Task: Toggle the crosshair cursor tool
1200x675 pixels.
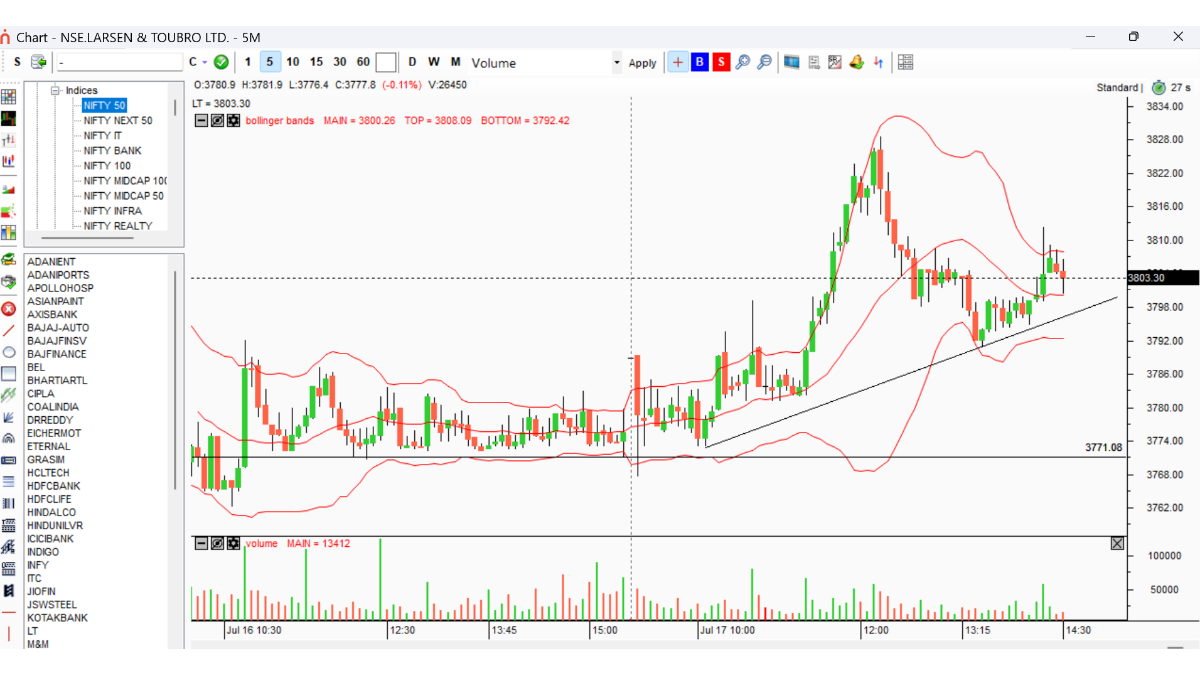Action: click(x=678, y=62)
